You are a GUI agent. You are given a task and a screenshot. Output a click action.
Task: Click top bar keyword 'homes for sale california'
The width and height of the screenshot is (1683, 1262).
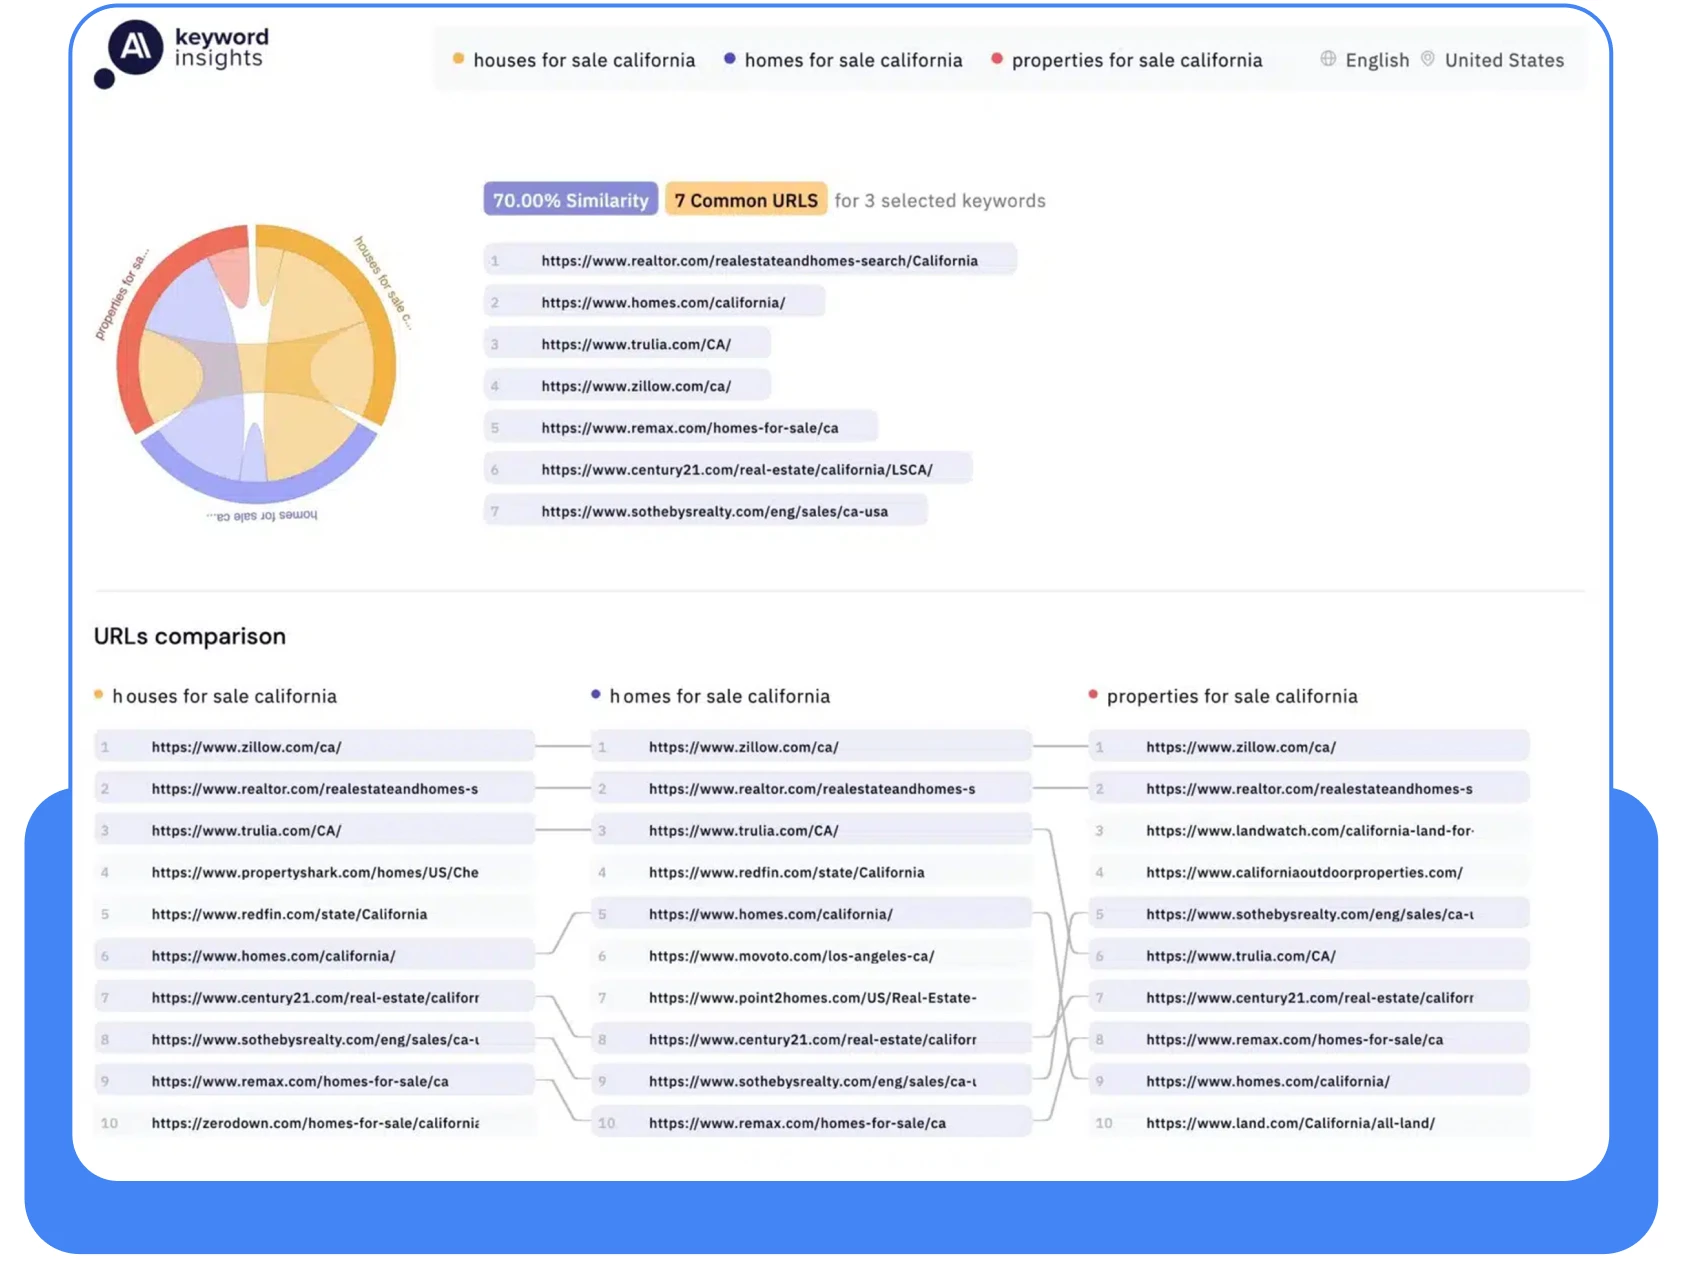[x=853, y=60]
